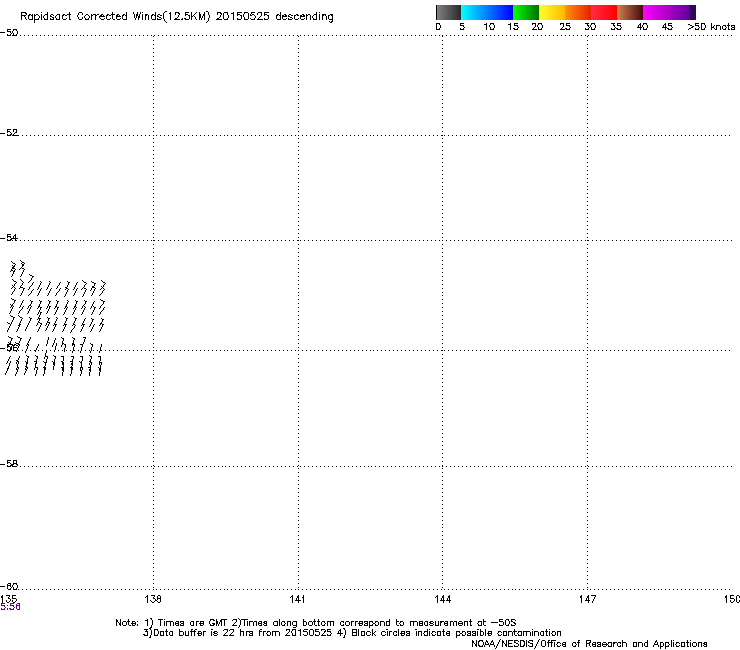This screenshot has width=740, height=650.
Task: Click the yellow 20-25 knots color band
Action: coord(552,12)
